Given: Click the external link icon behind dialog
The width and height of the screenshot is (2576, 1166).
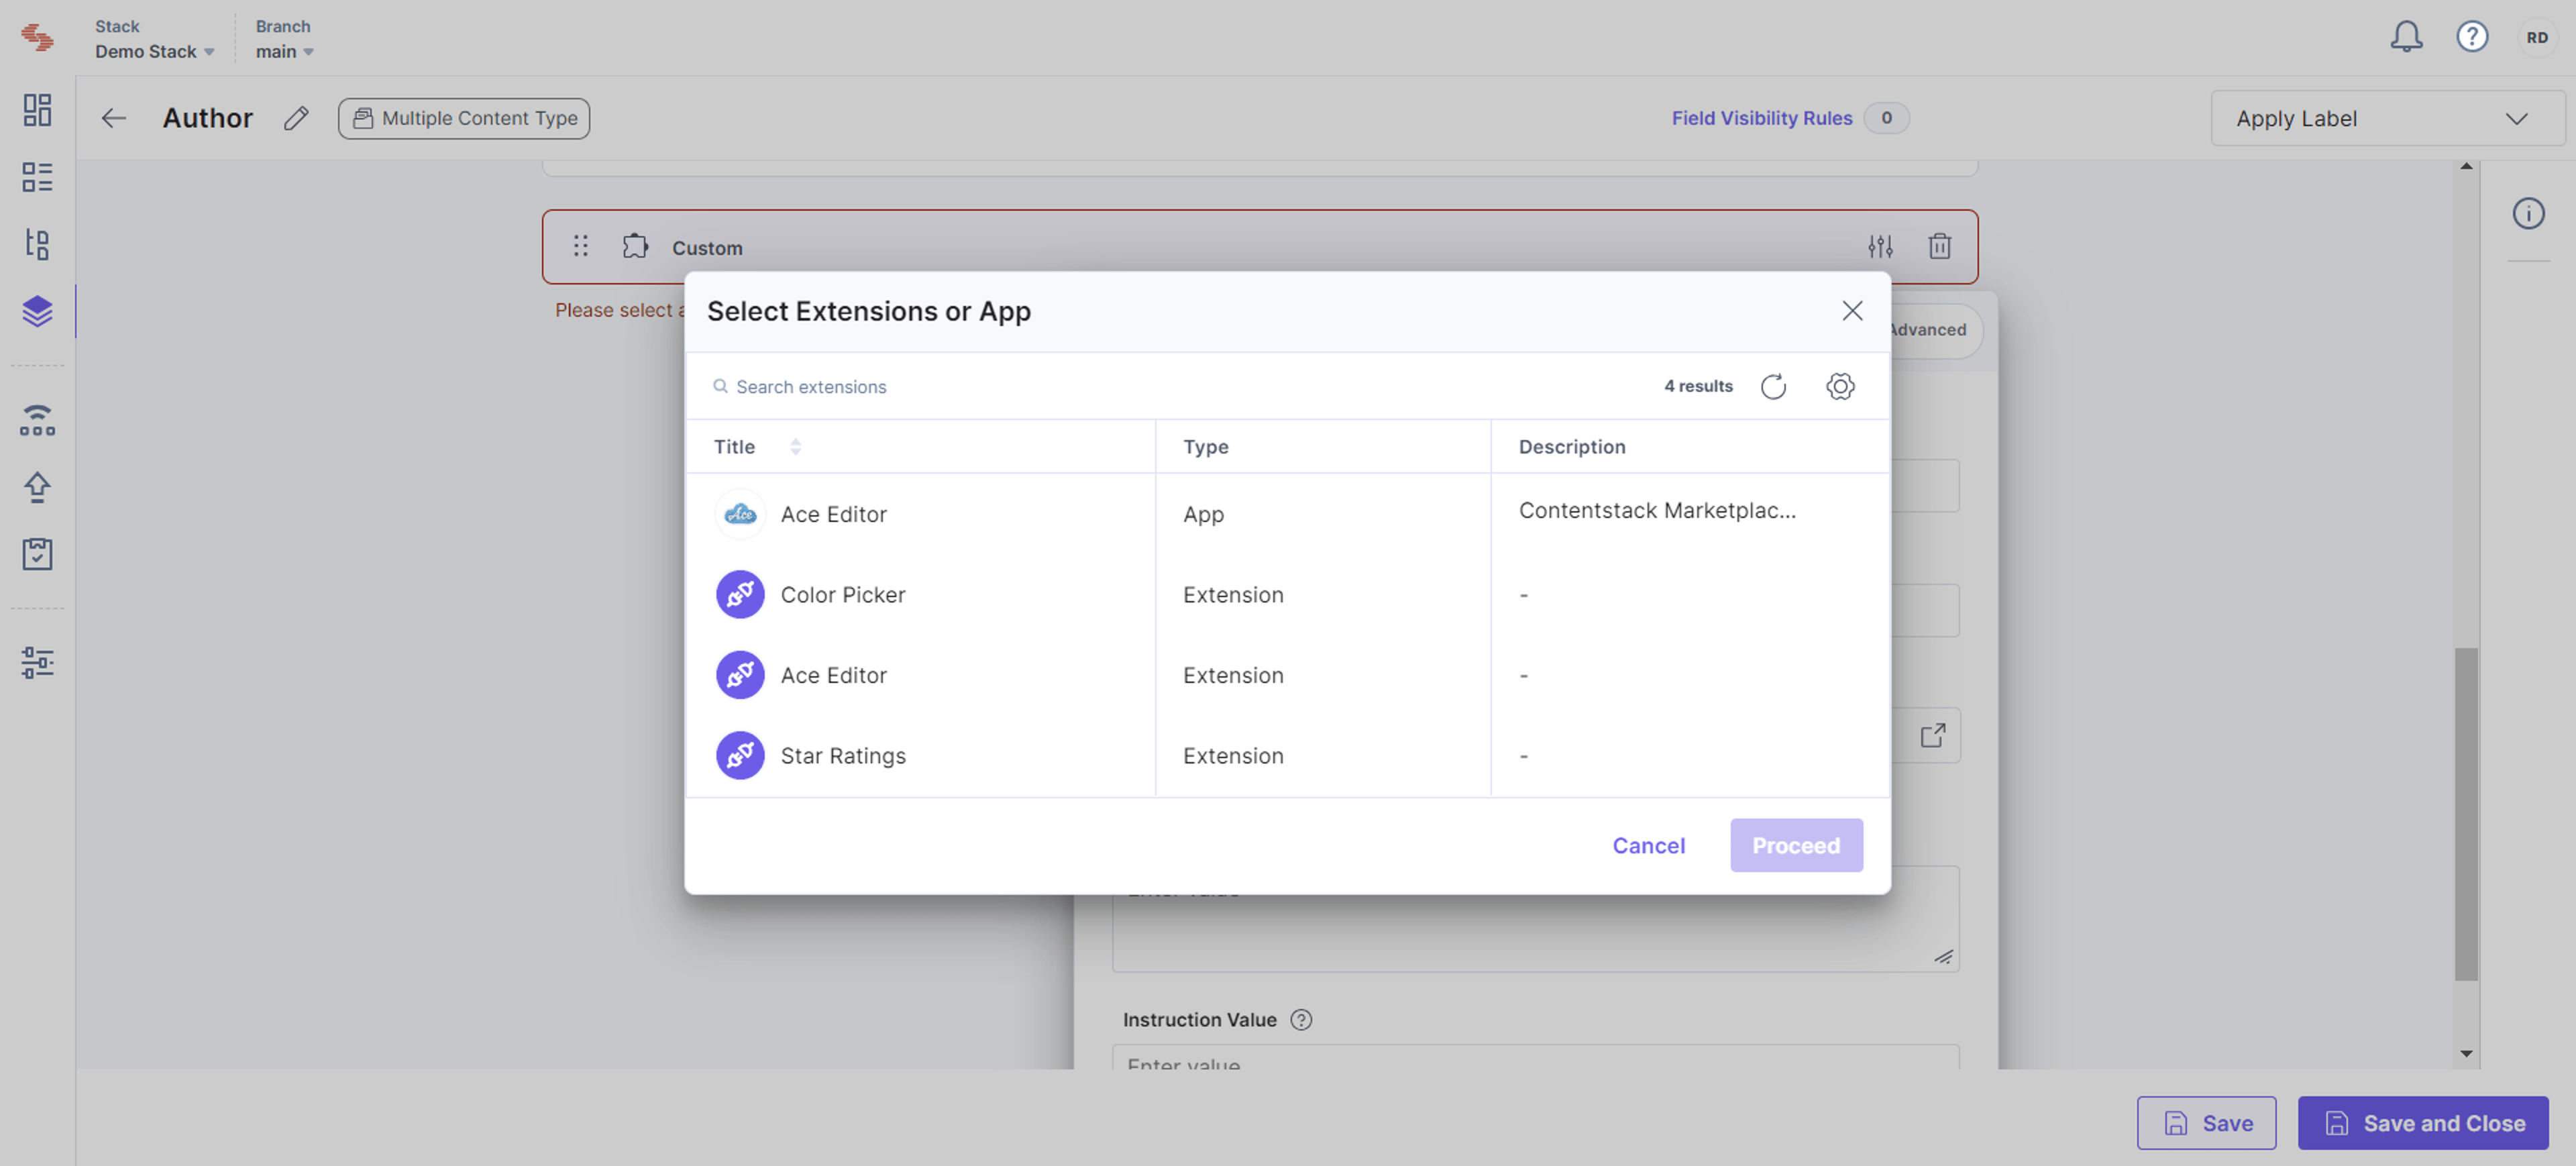Looking at the screenshot, I should (1933, 735).
